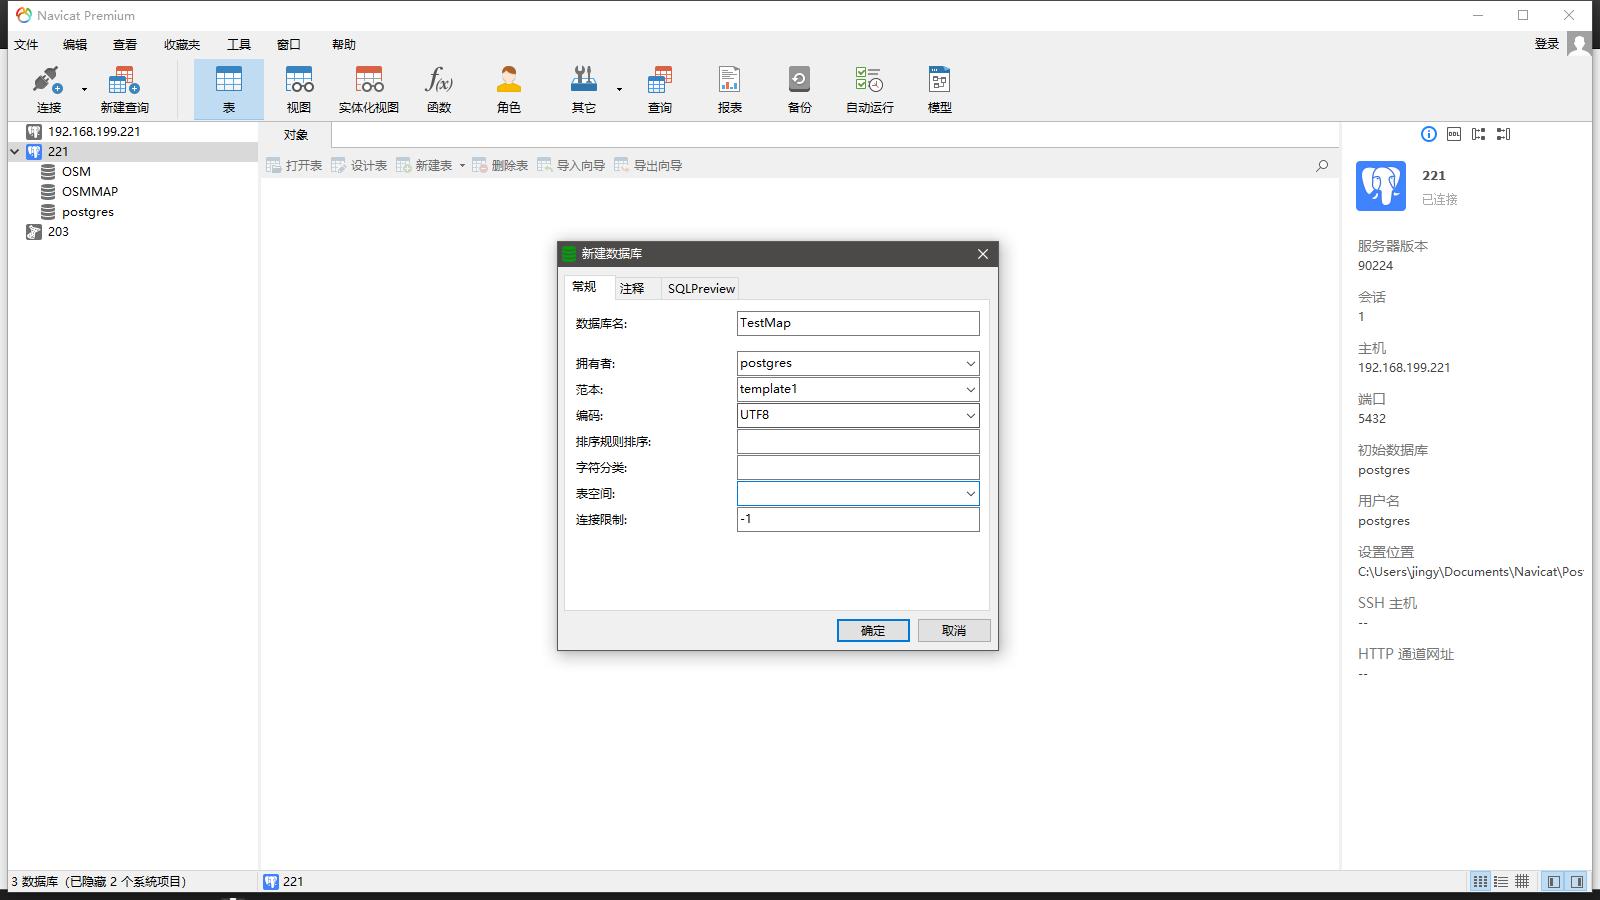Open the Automation (自动运行) icon
Viewport: 1600px width, 900px height.
(870, 89)
